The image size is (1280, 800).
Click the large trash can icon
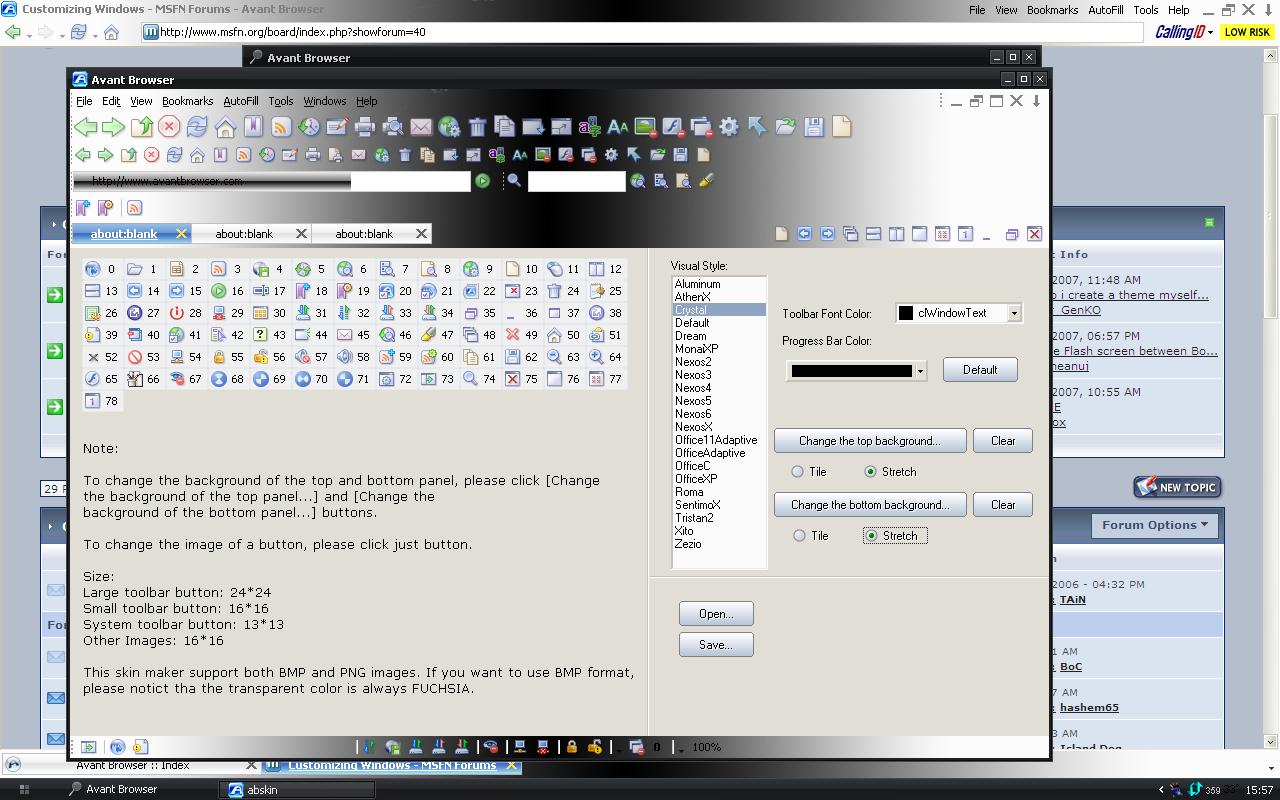coord(477,127)
